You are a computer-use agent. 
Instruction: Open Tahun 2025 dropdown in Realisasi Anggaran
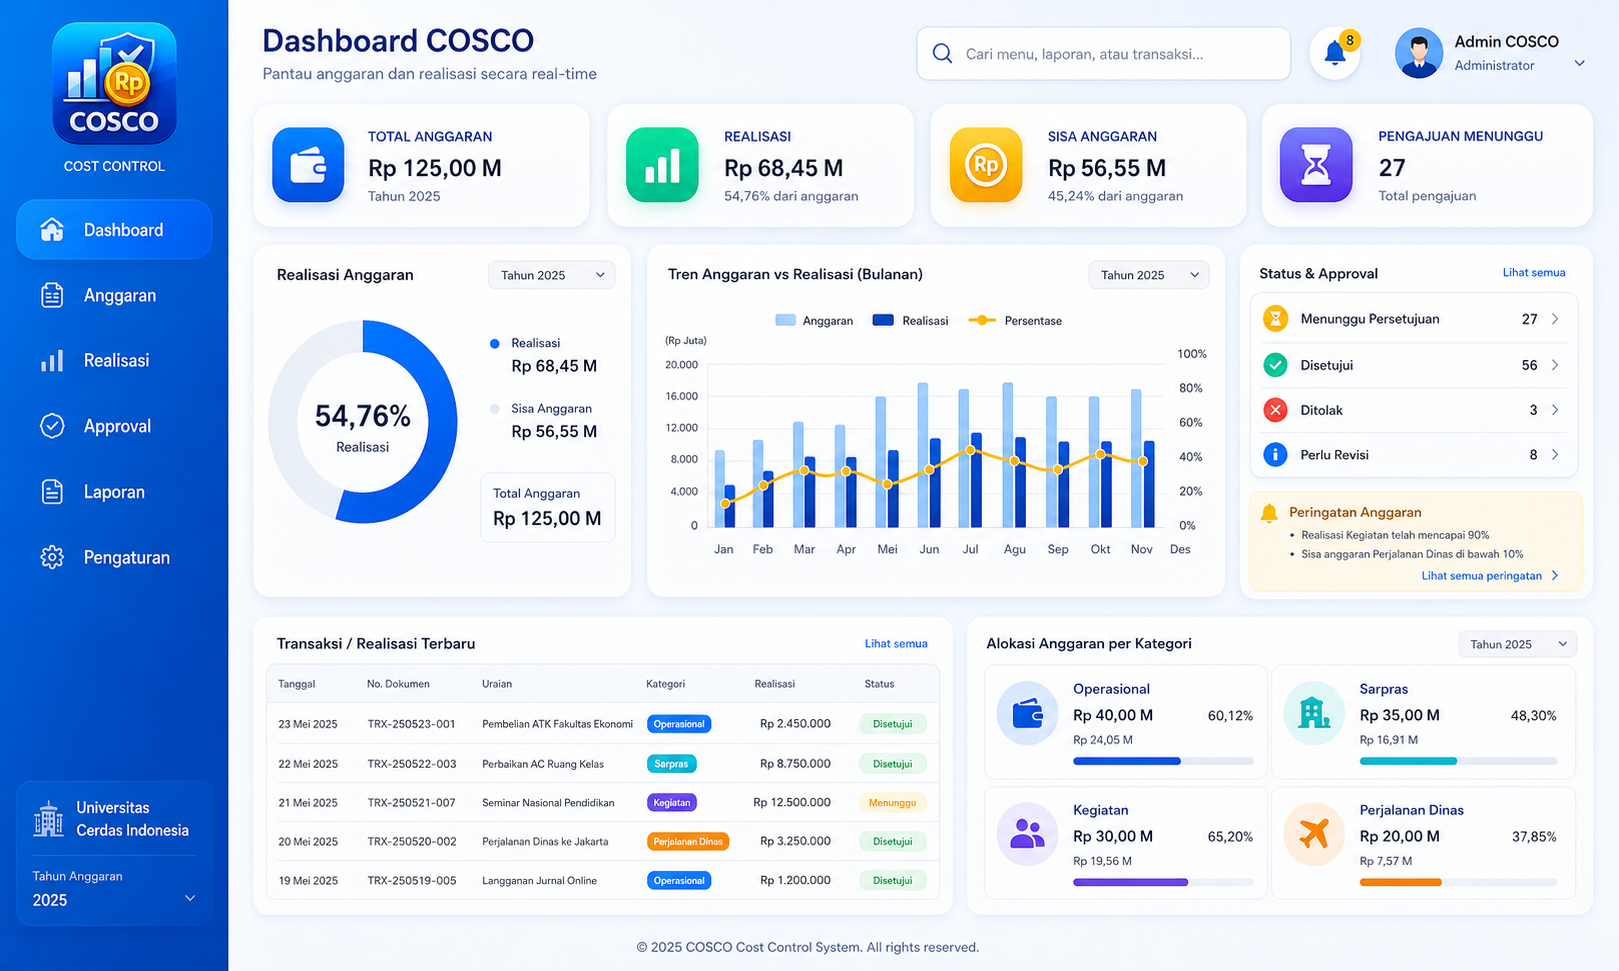tap(551, 275)
